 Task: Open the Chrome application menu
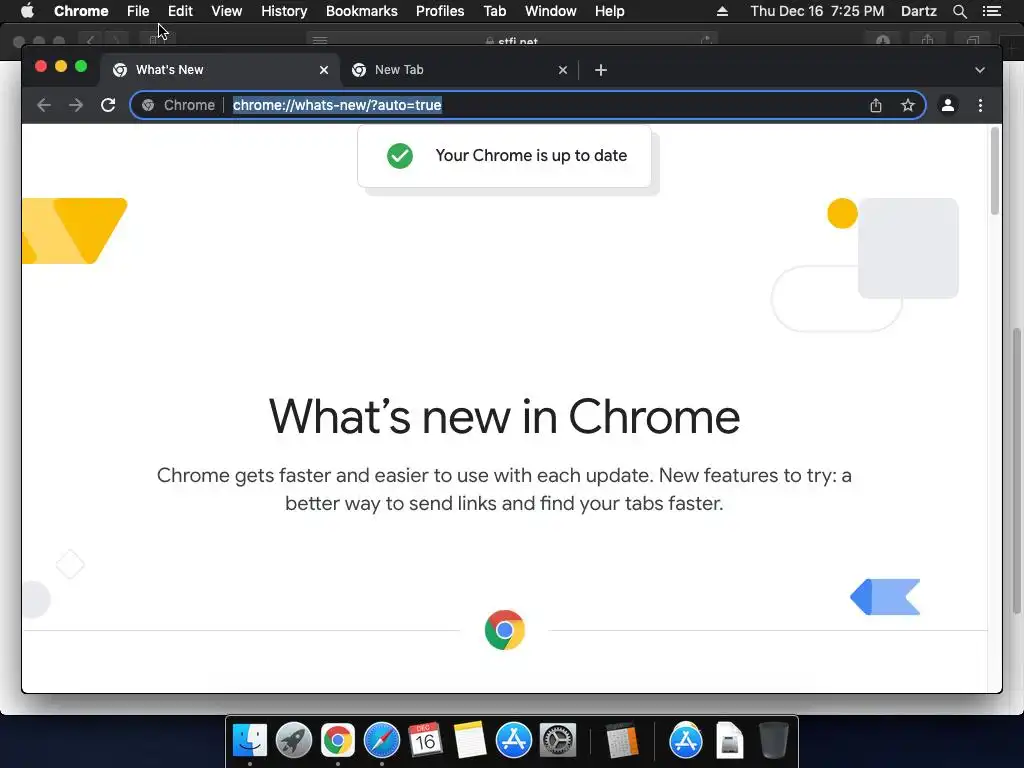click(81, 11)
